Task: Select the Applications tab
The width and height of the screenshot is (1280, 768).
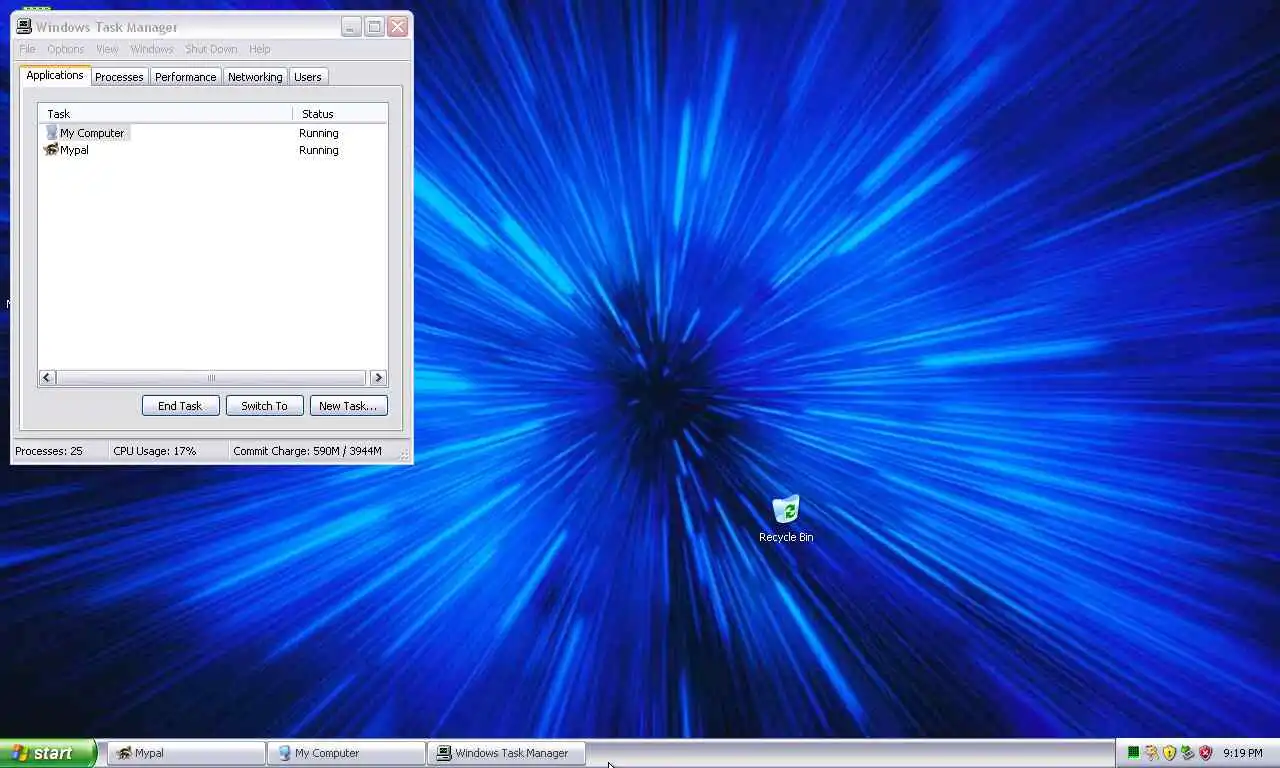Action: [x=55, y=75]
